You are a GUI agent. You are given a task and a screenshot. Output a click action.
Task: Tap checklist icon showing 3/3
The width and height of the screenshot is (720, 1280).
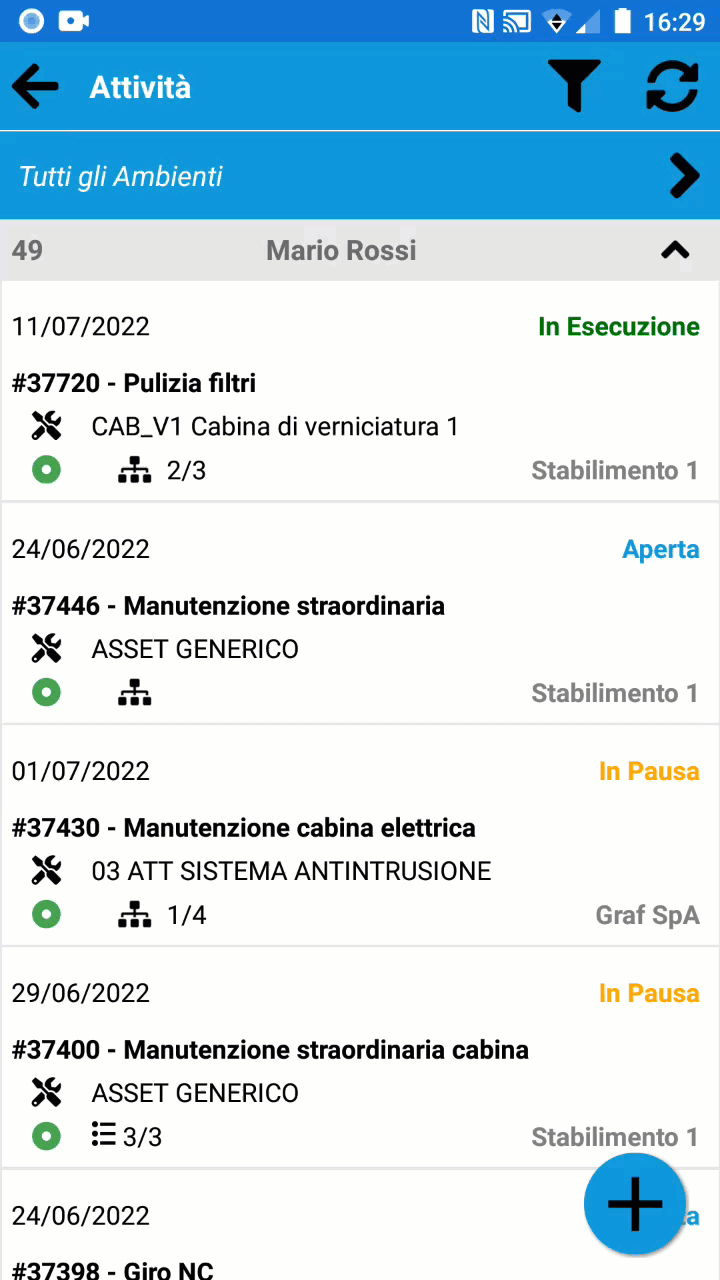click(x=103, y=1135)
